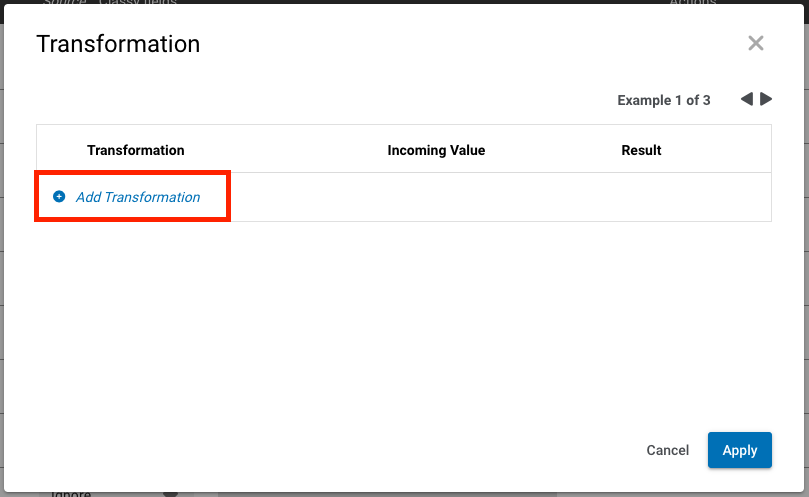Click the Transformation dialog title
This screenshot has height=497, width=809.
(x=118, y=44)
